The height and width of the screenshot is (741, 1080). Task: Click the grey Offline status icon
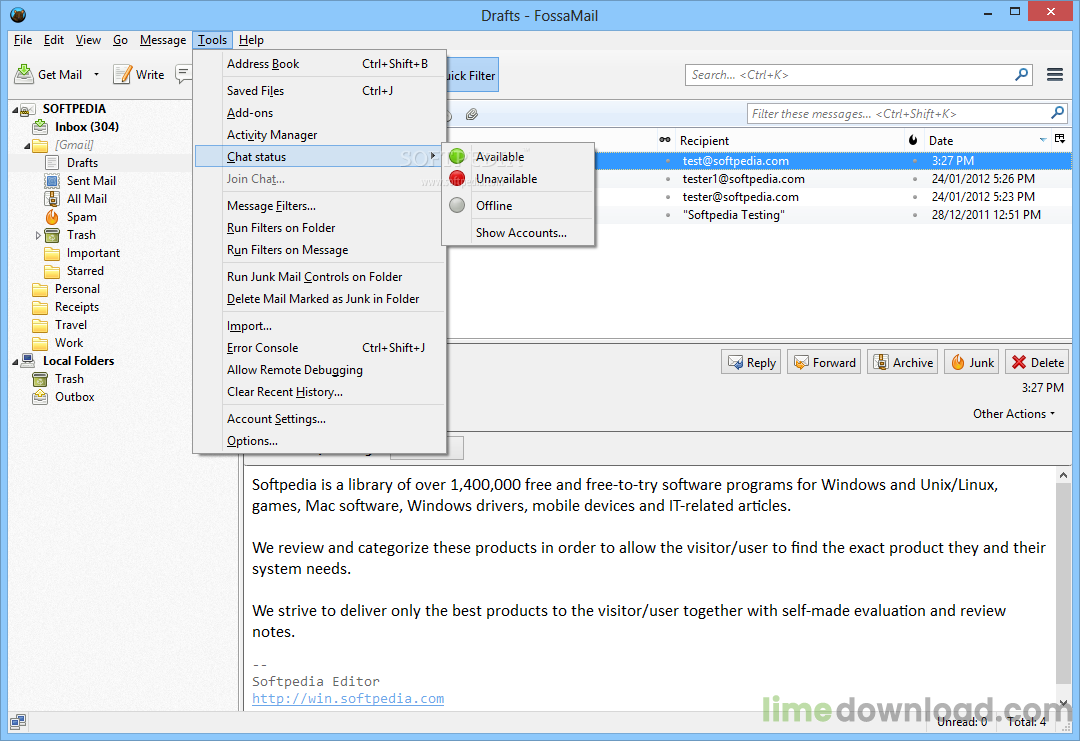[x=457, y=205]
